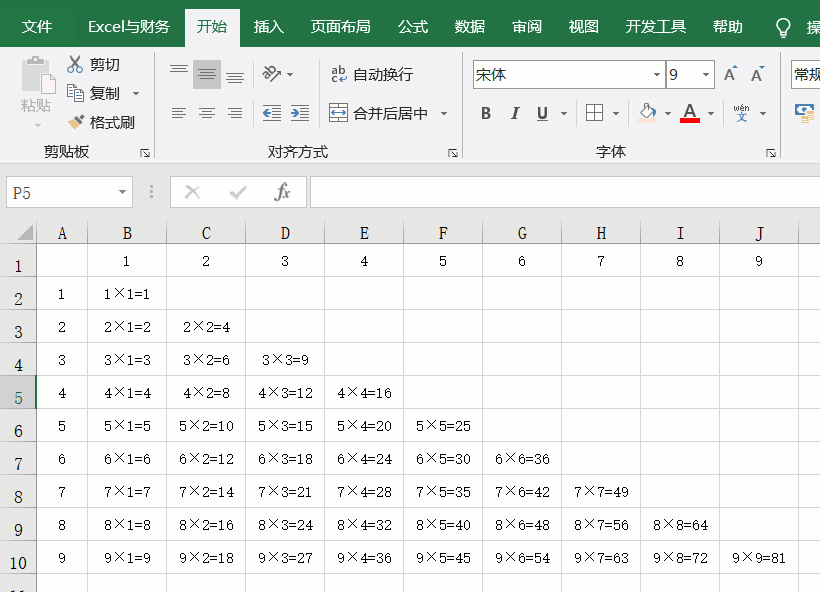Select cell containing 7×6=42
This screenshot has width=820, height=592.
tap(522, 492)
